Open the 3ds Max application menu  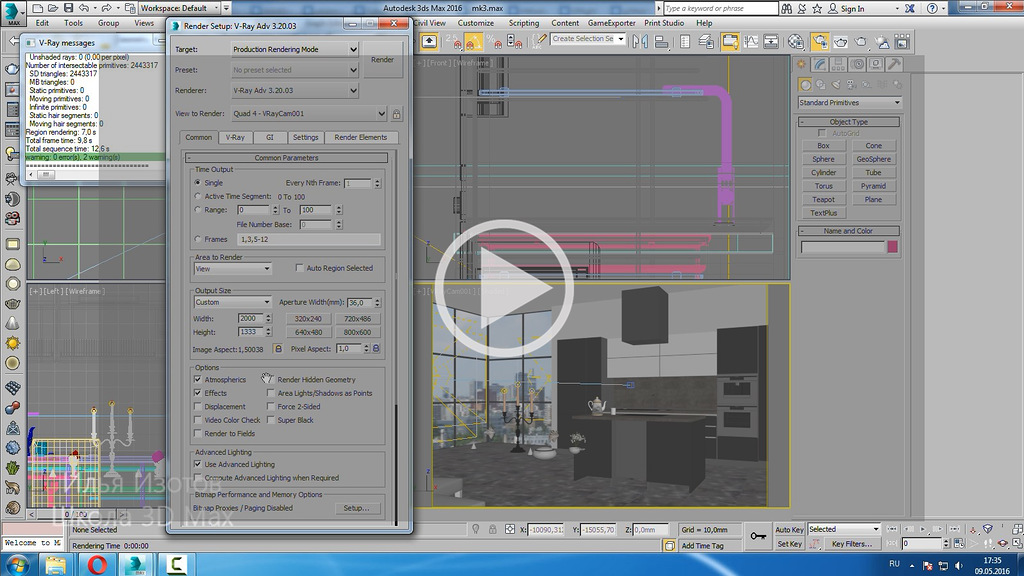pyautogui.click(x=13, y=12)
